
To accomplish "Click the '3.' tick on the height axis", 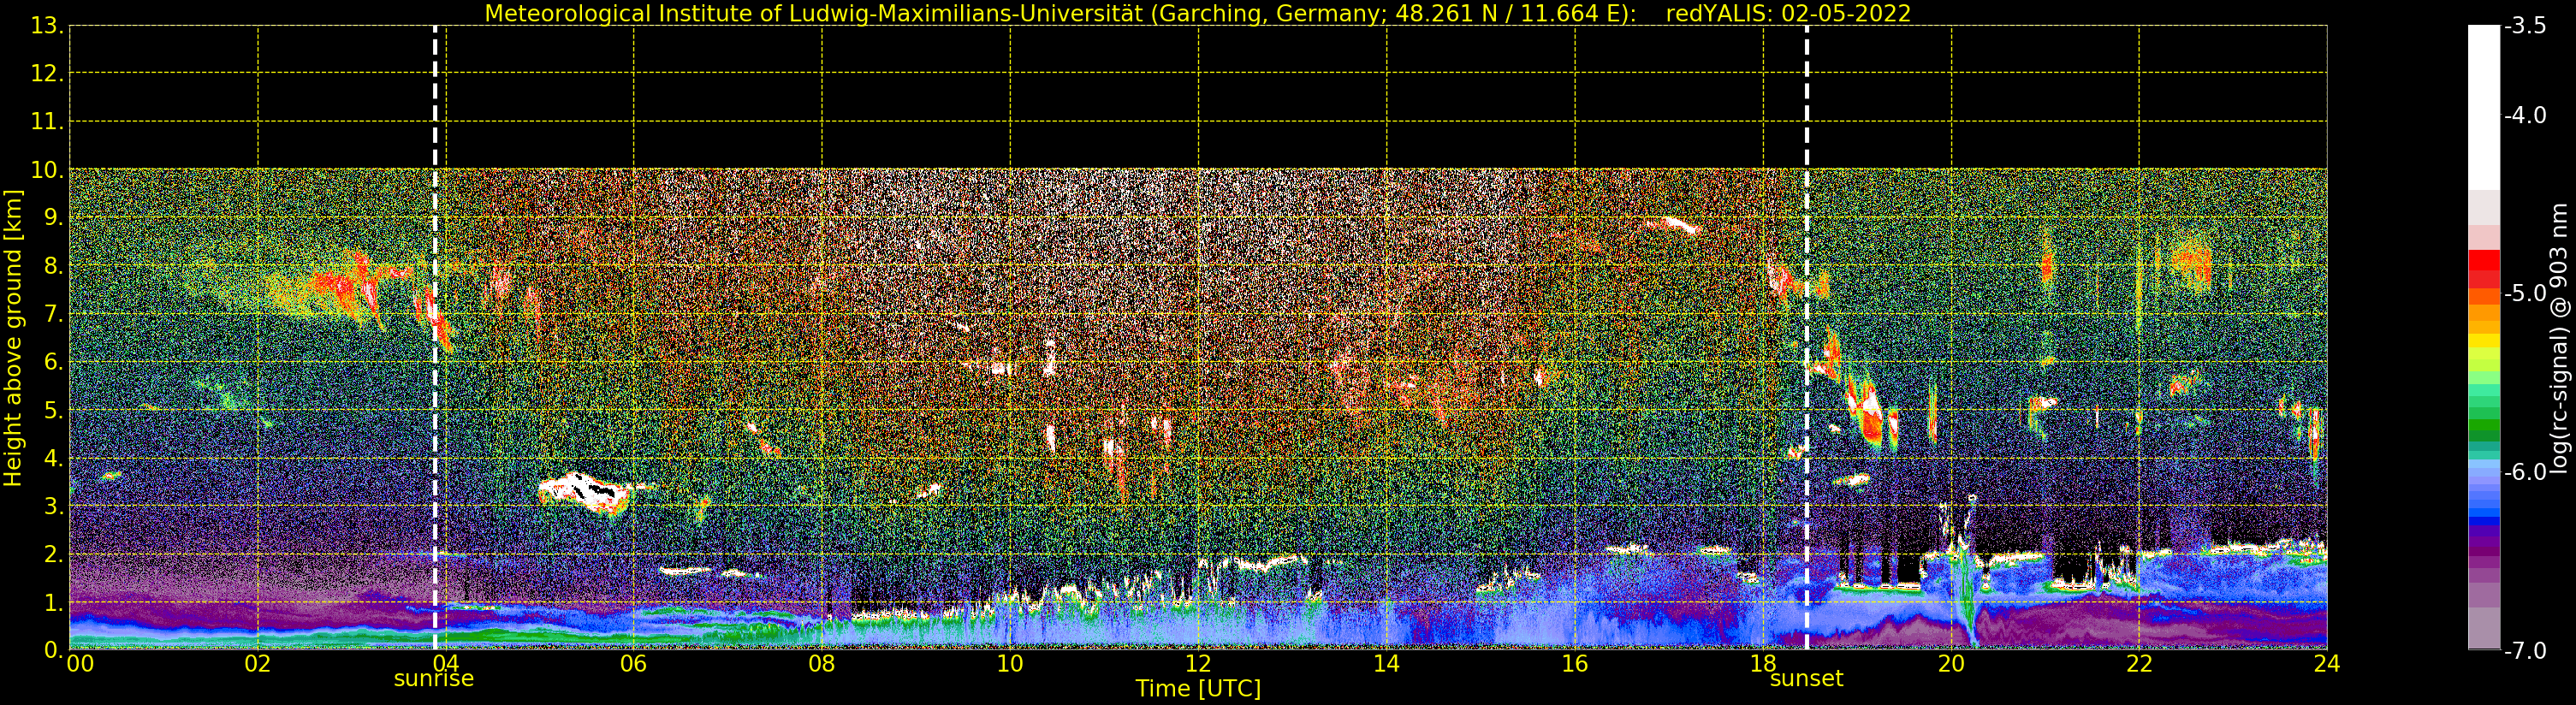I will (x=53, y=506).
